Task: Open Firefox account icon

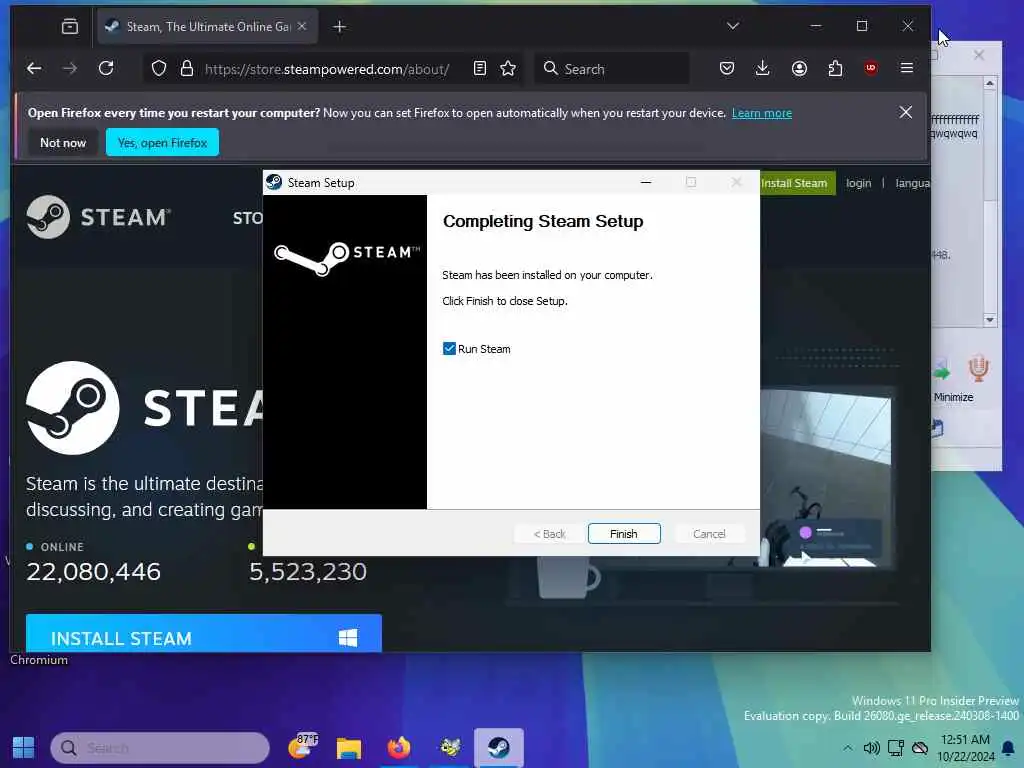Action: click(x=799, y=69)
